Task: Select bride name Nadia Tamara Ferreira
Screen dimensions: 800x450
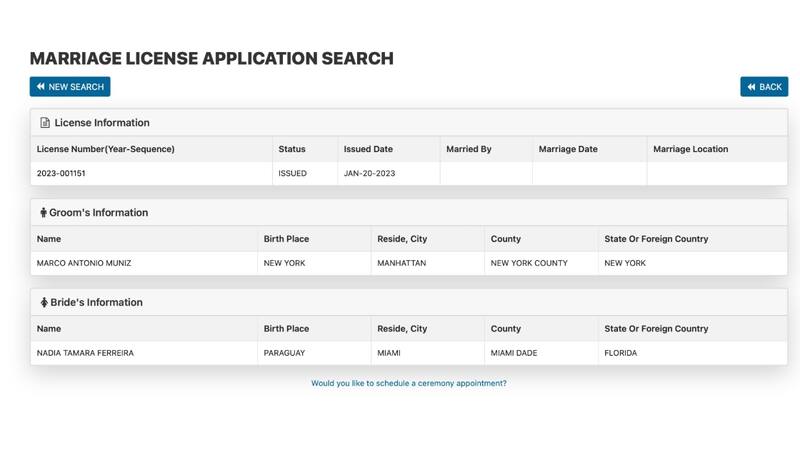Action: pos(85,353)
